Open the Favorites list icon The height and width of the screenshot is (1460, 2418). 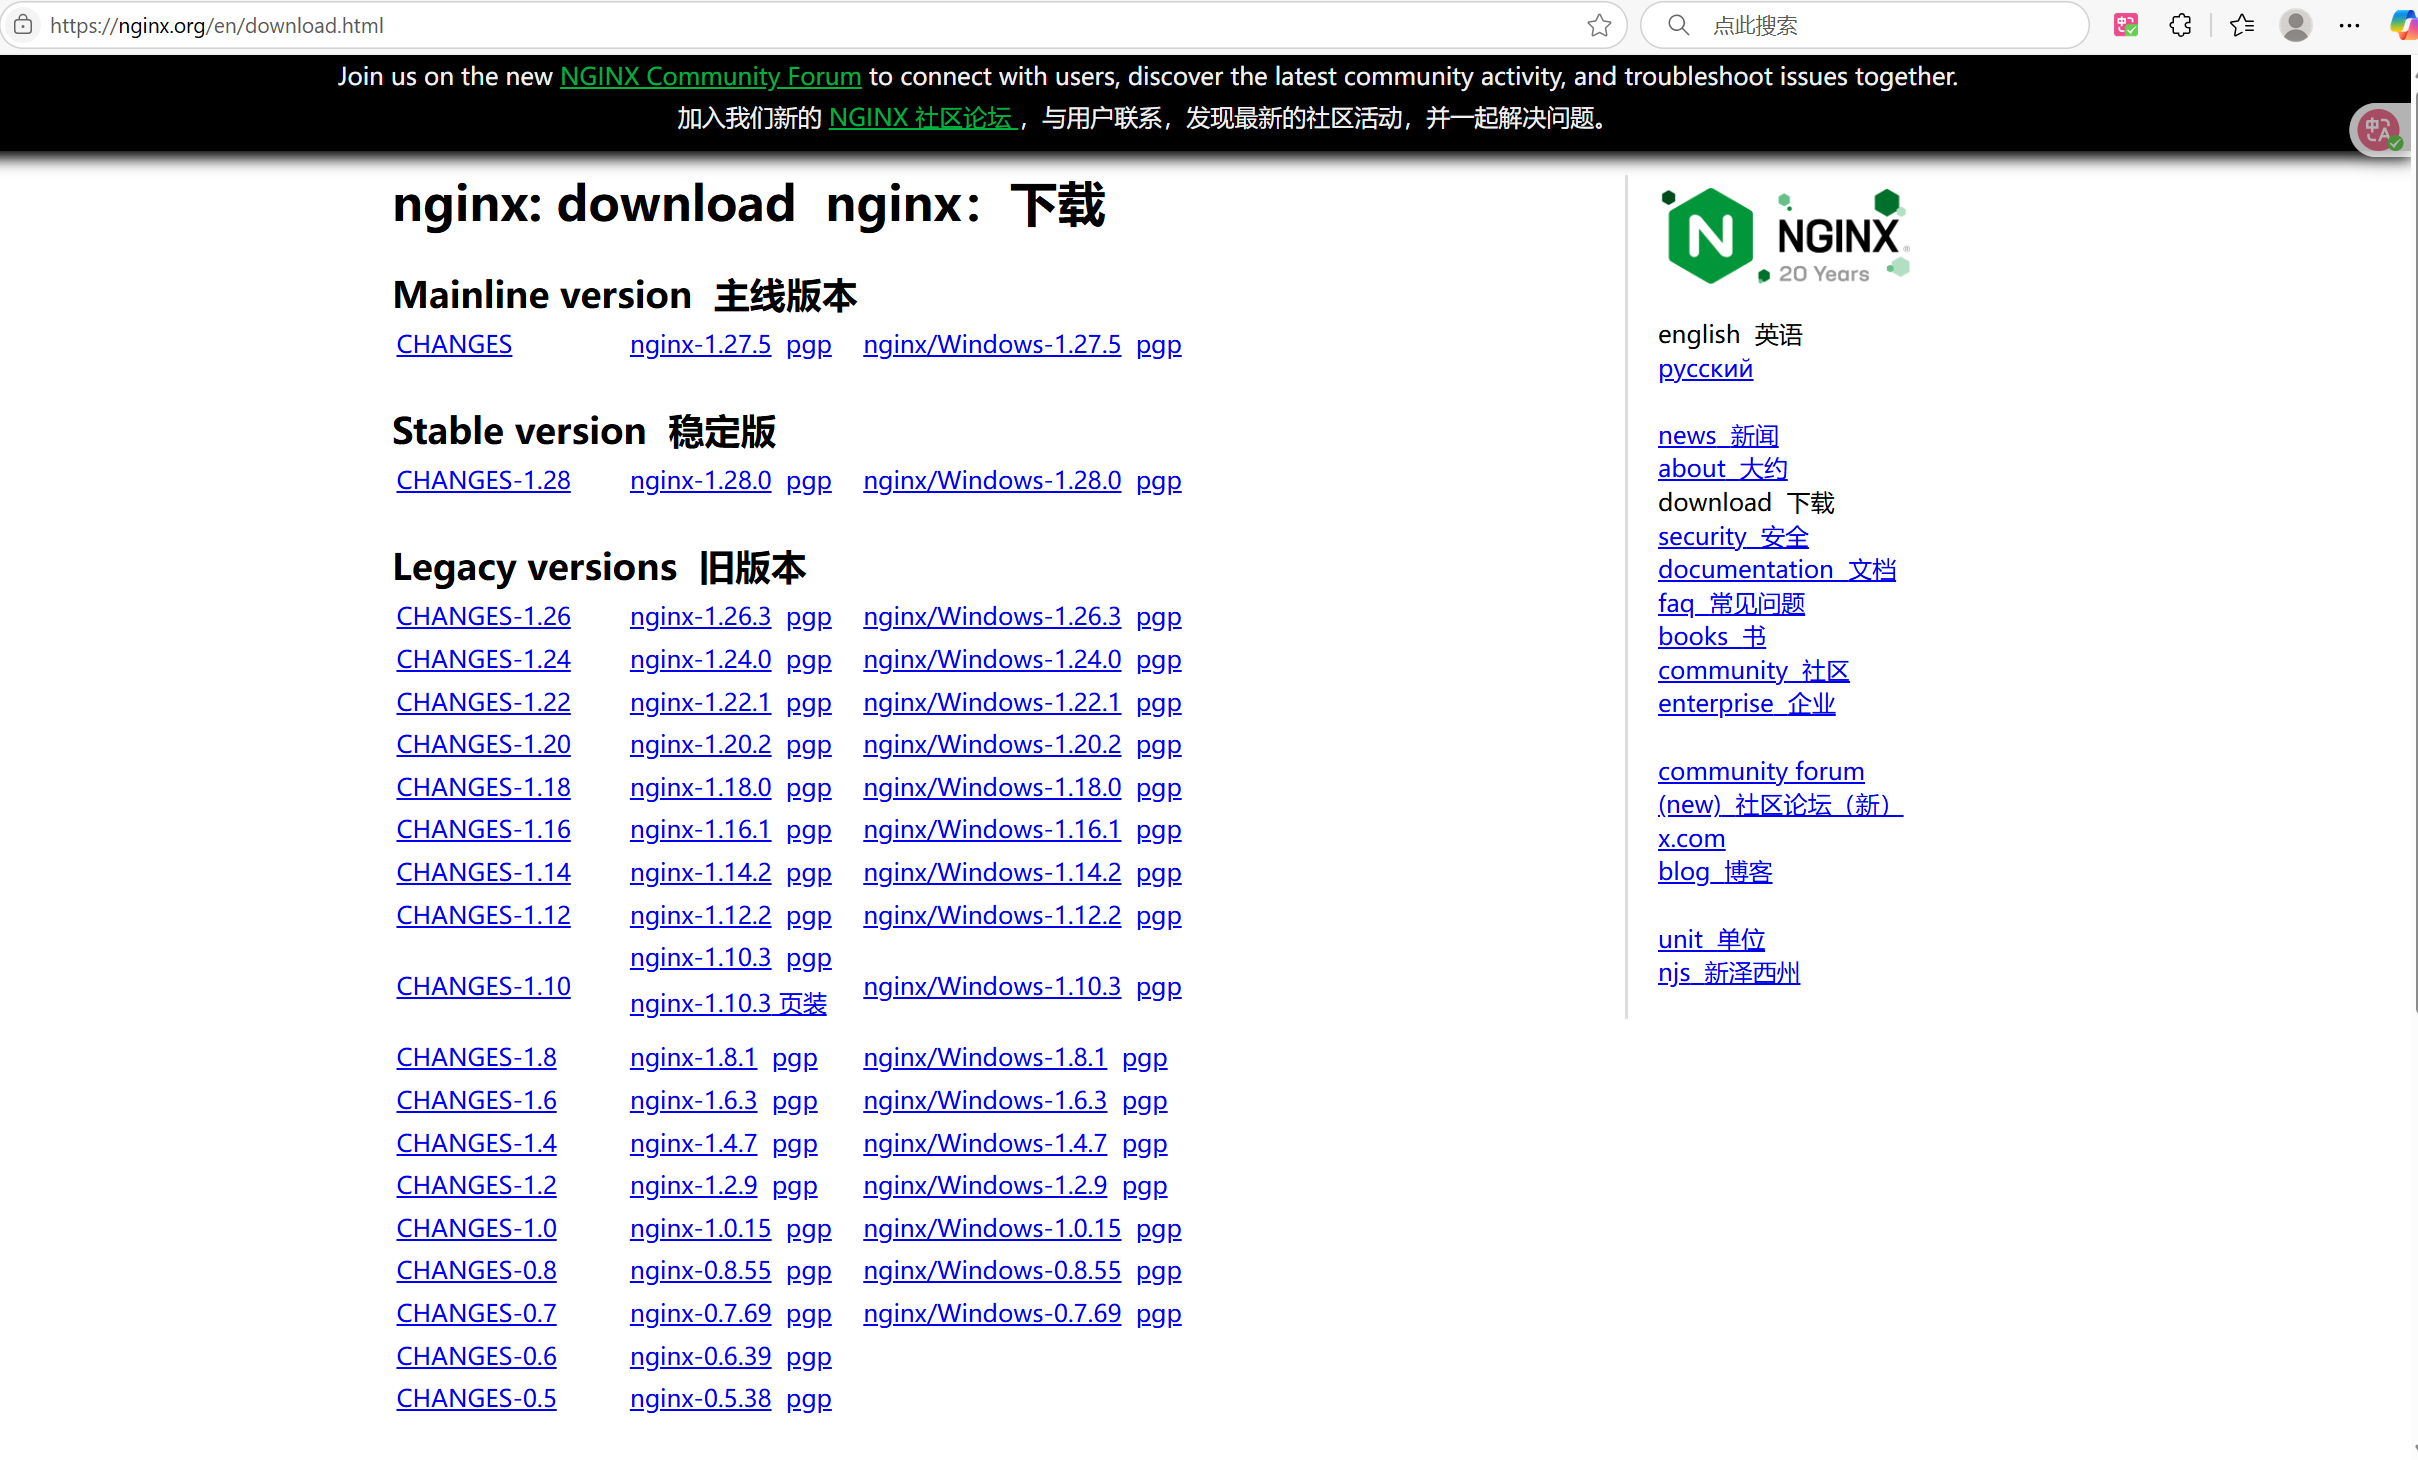pyautogui.click(x=2242, y=25)
